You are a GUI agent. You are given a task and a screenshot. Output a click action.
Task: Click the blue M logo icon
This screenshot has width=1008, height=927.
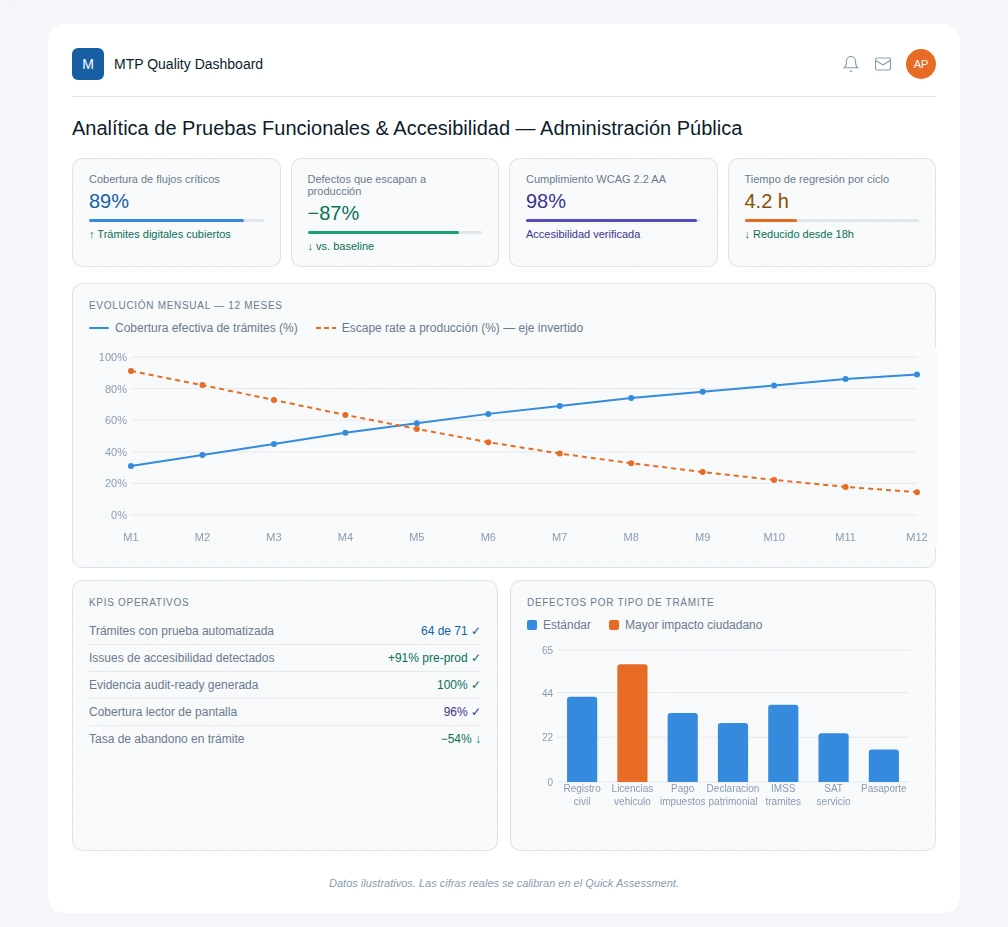pyautogui.click(x=88, y=64)
